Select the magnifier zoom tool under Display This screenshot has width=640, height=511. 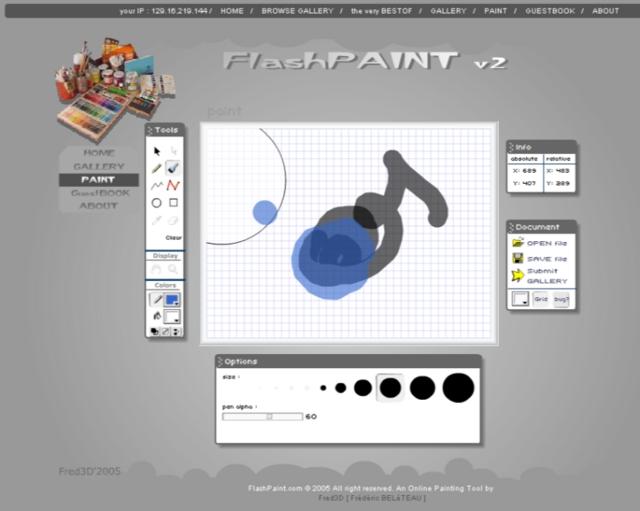[173, 269]
